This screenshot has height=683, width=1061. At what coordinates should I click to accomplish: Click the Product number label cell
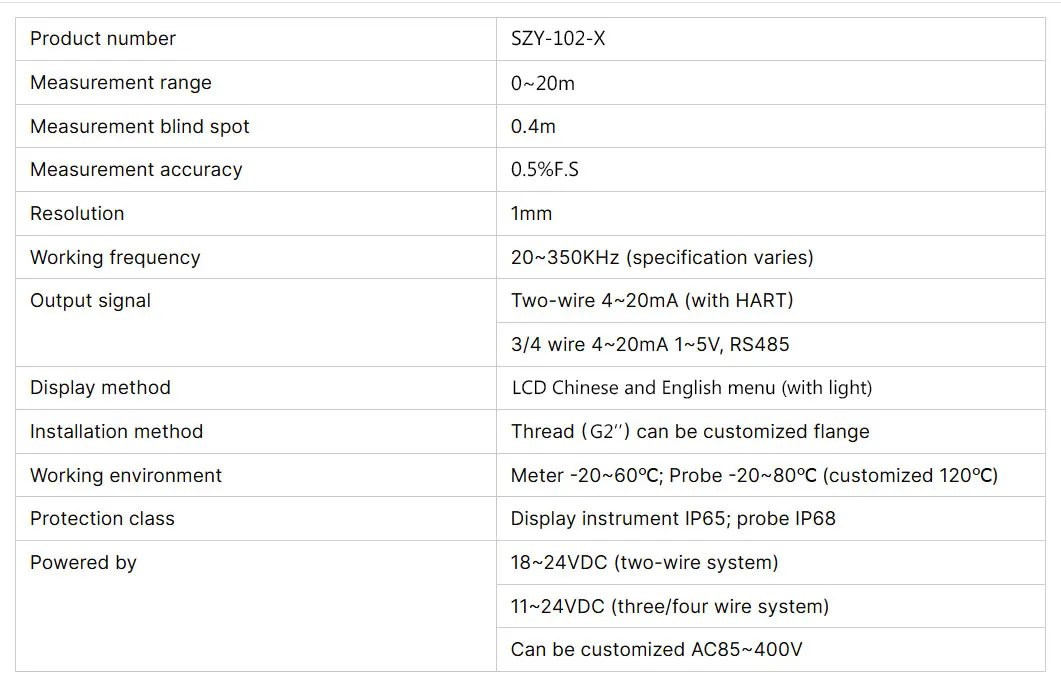coord(256,39)
